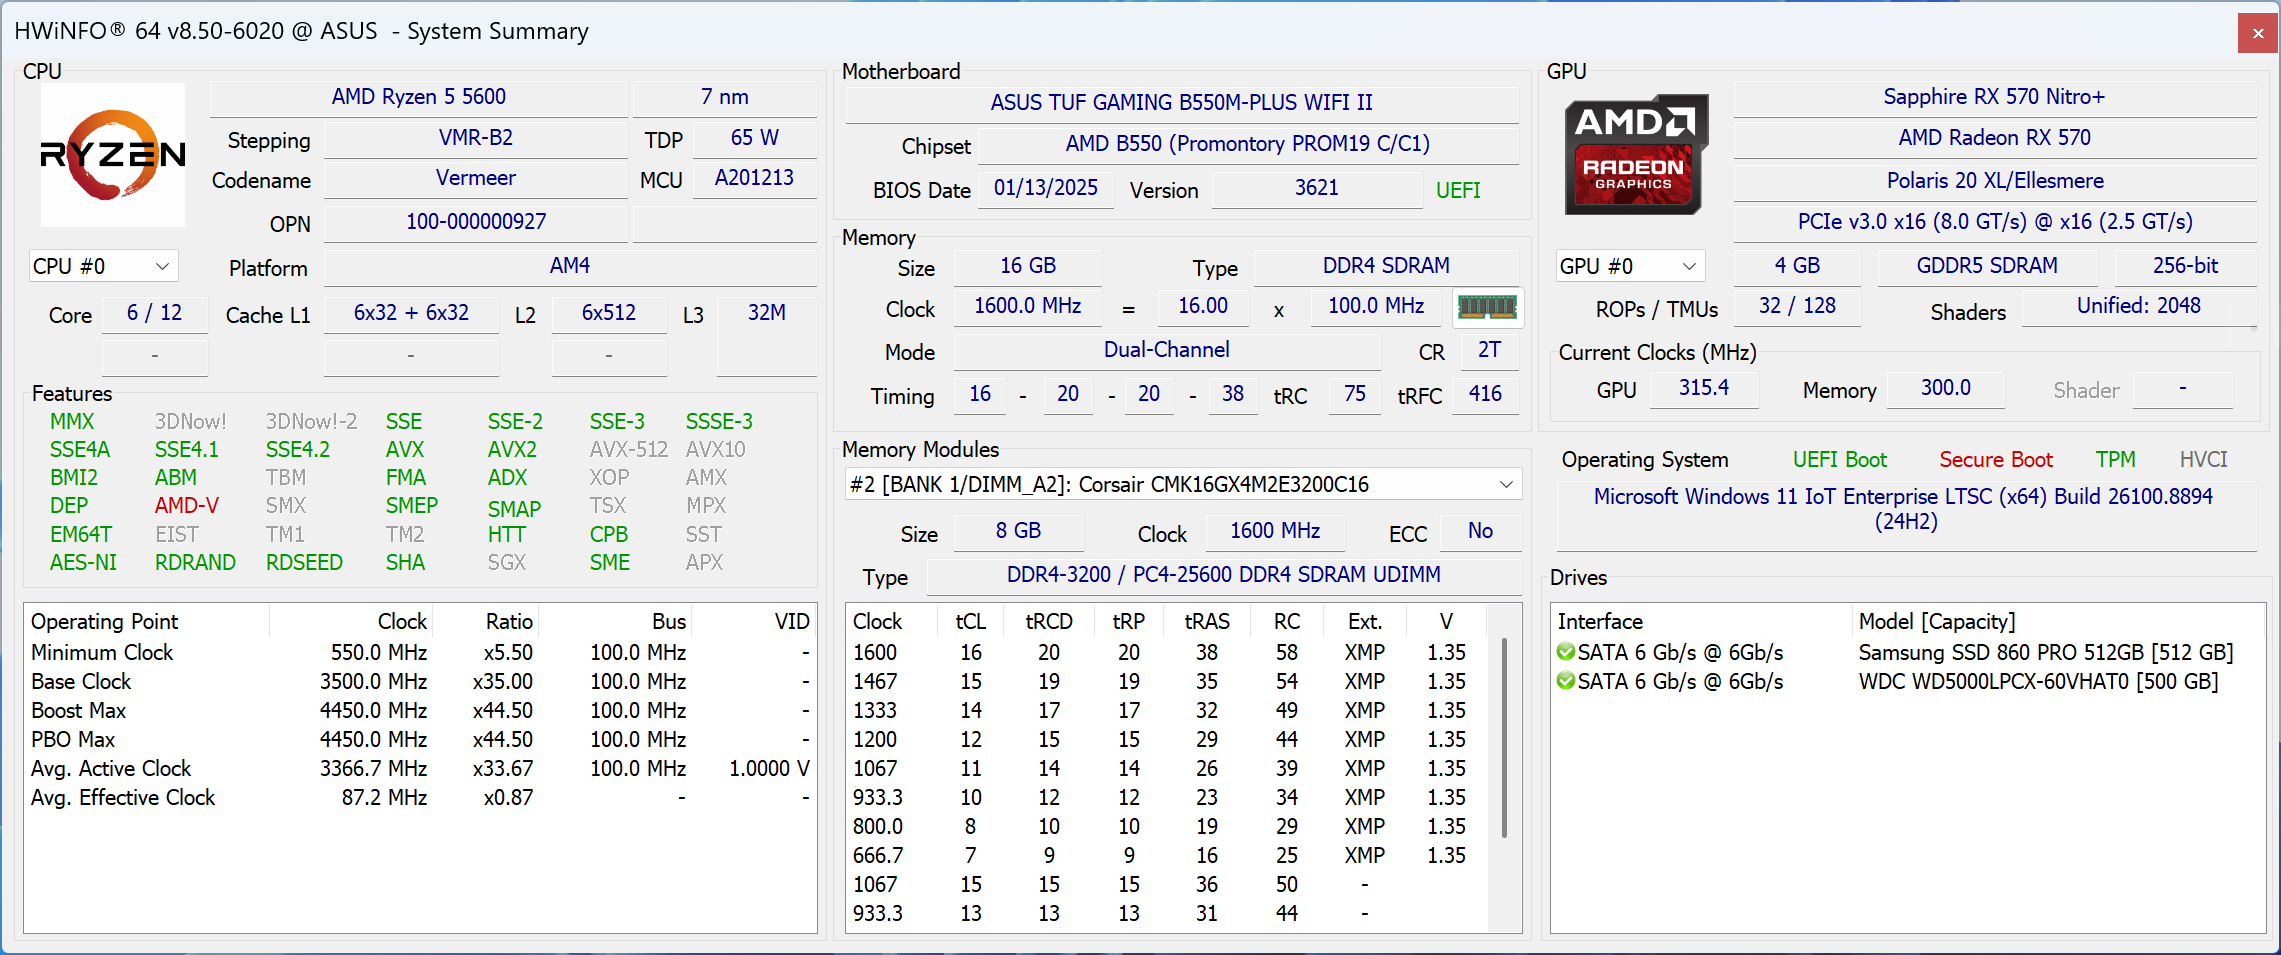Click the ASUS TUF GAMING motherboard name
Image resolution: width=2281 pixels, height=955 pixels.
[1181, 102]
